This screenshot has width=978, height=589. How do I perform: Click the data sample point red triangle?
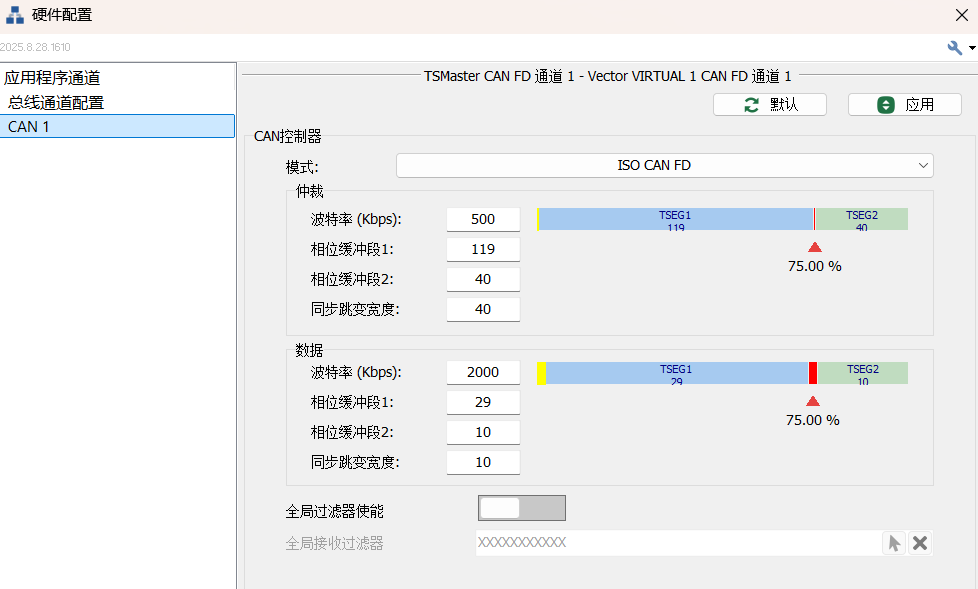[812, 401]
